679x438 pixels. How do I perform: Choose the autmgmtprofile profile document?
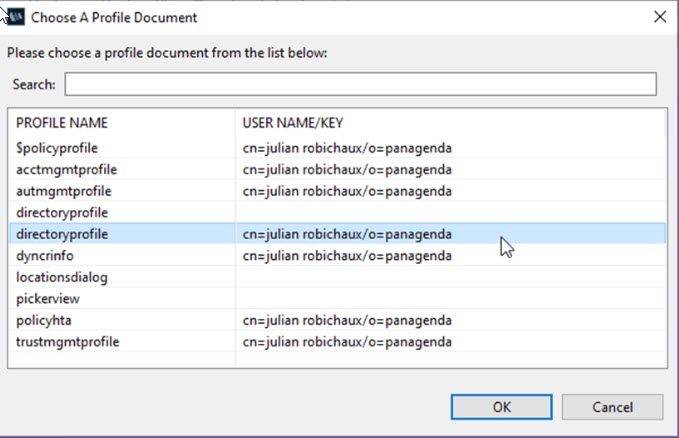coord(337,191)
